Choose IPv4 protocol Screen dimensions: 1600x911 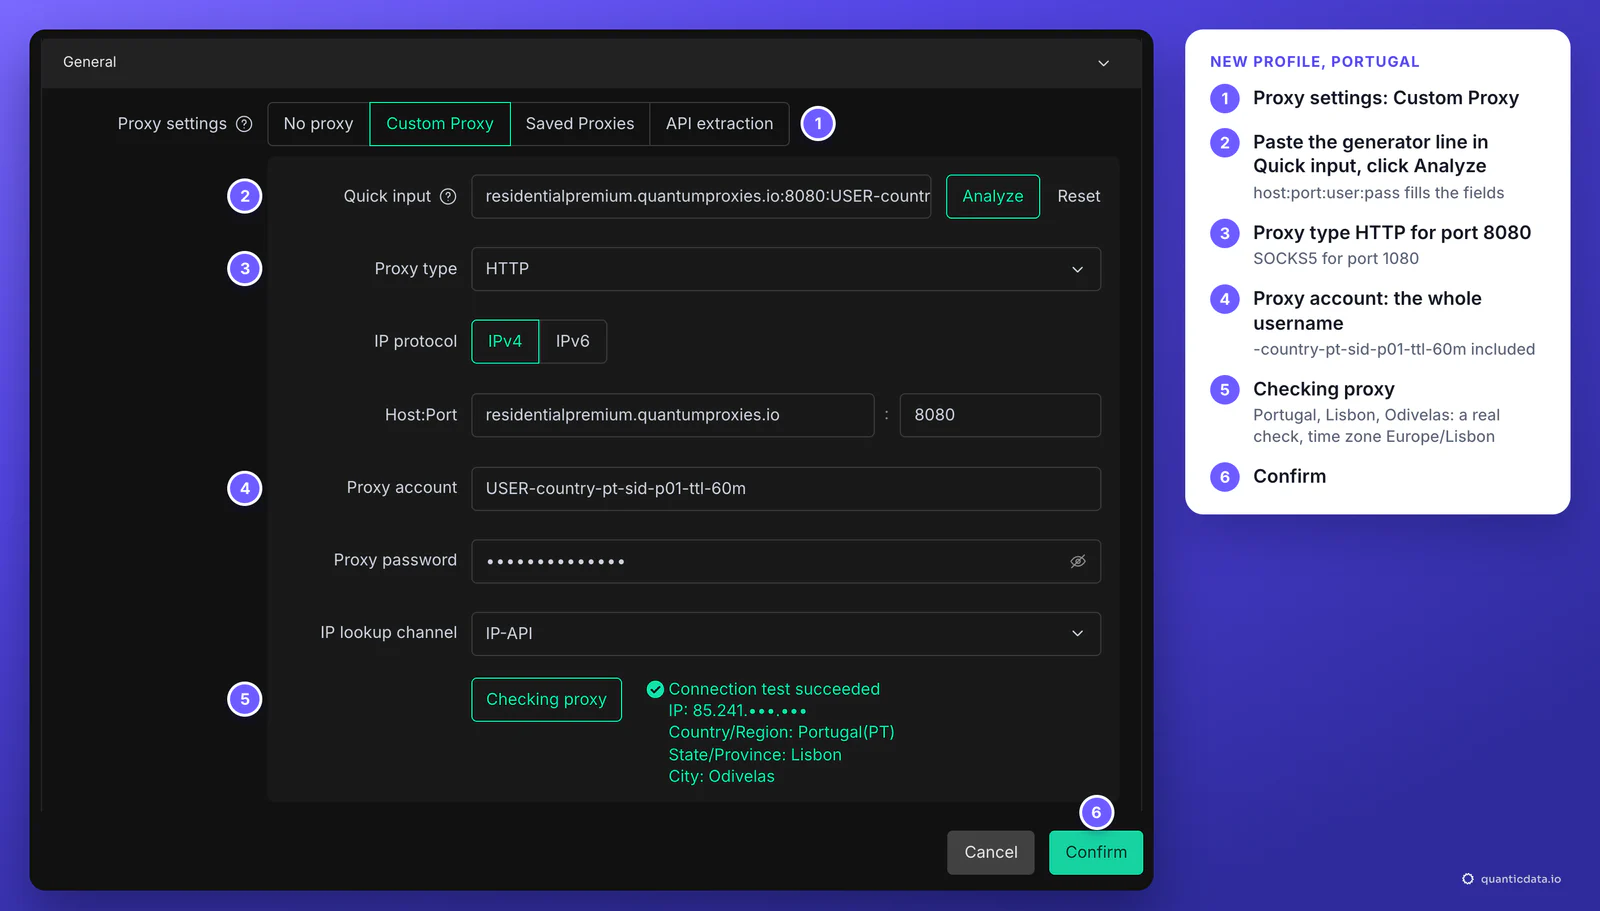coord(505,342)
